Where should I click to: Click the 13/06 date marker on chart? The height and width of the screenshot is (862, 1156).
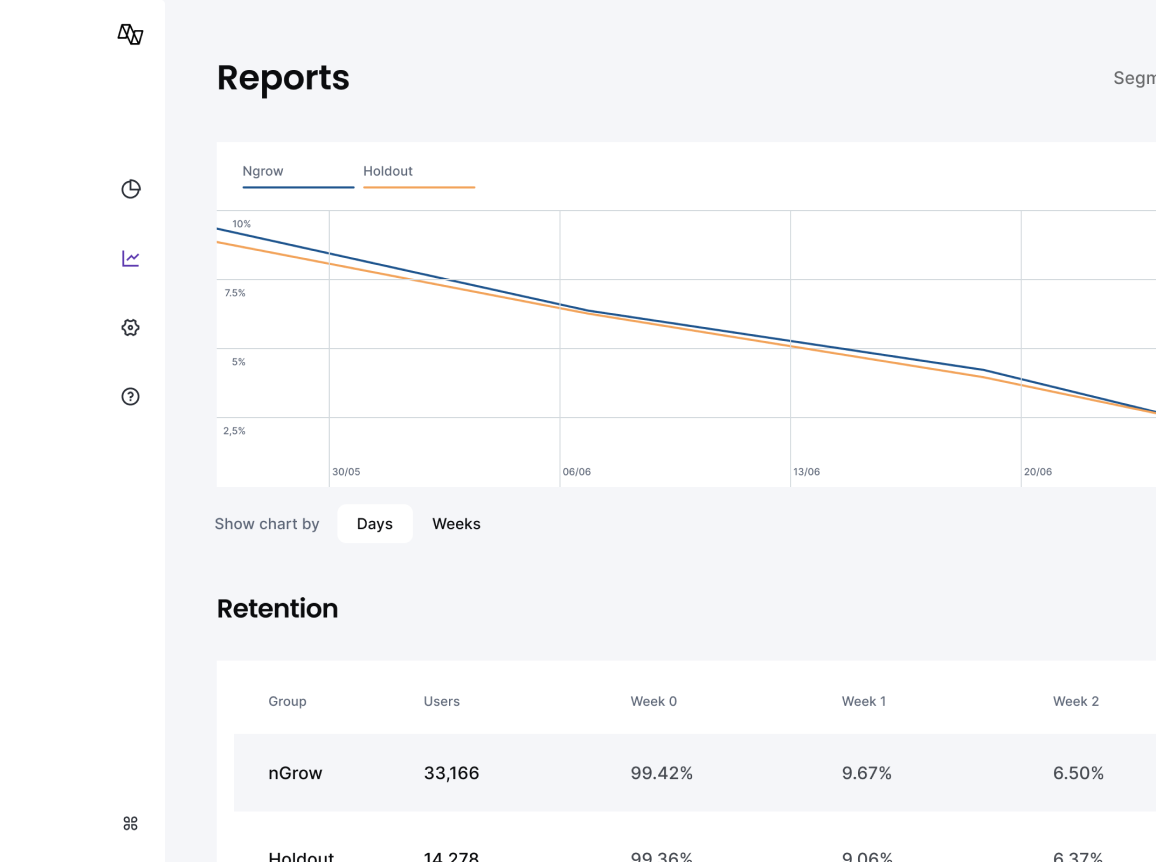pos(806,472)
